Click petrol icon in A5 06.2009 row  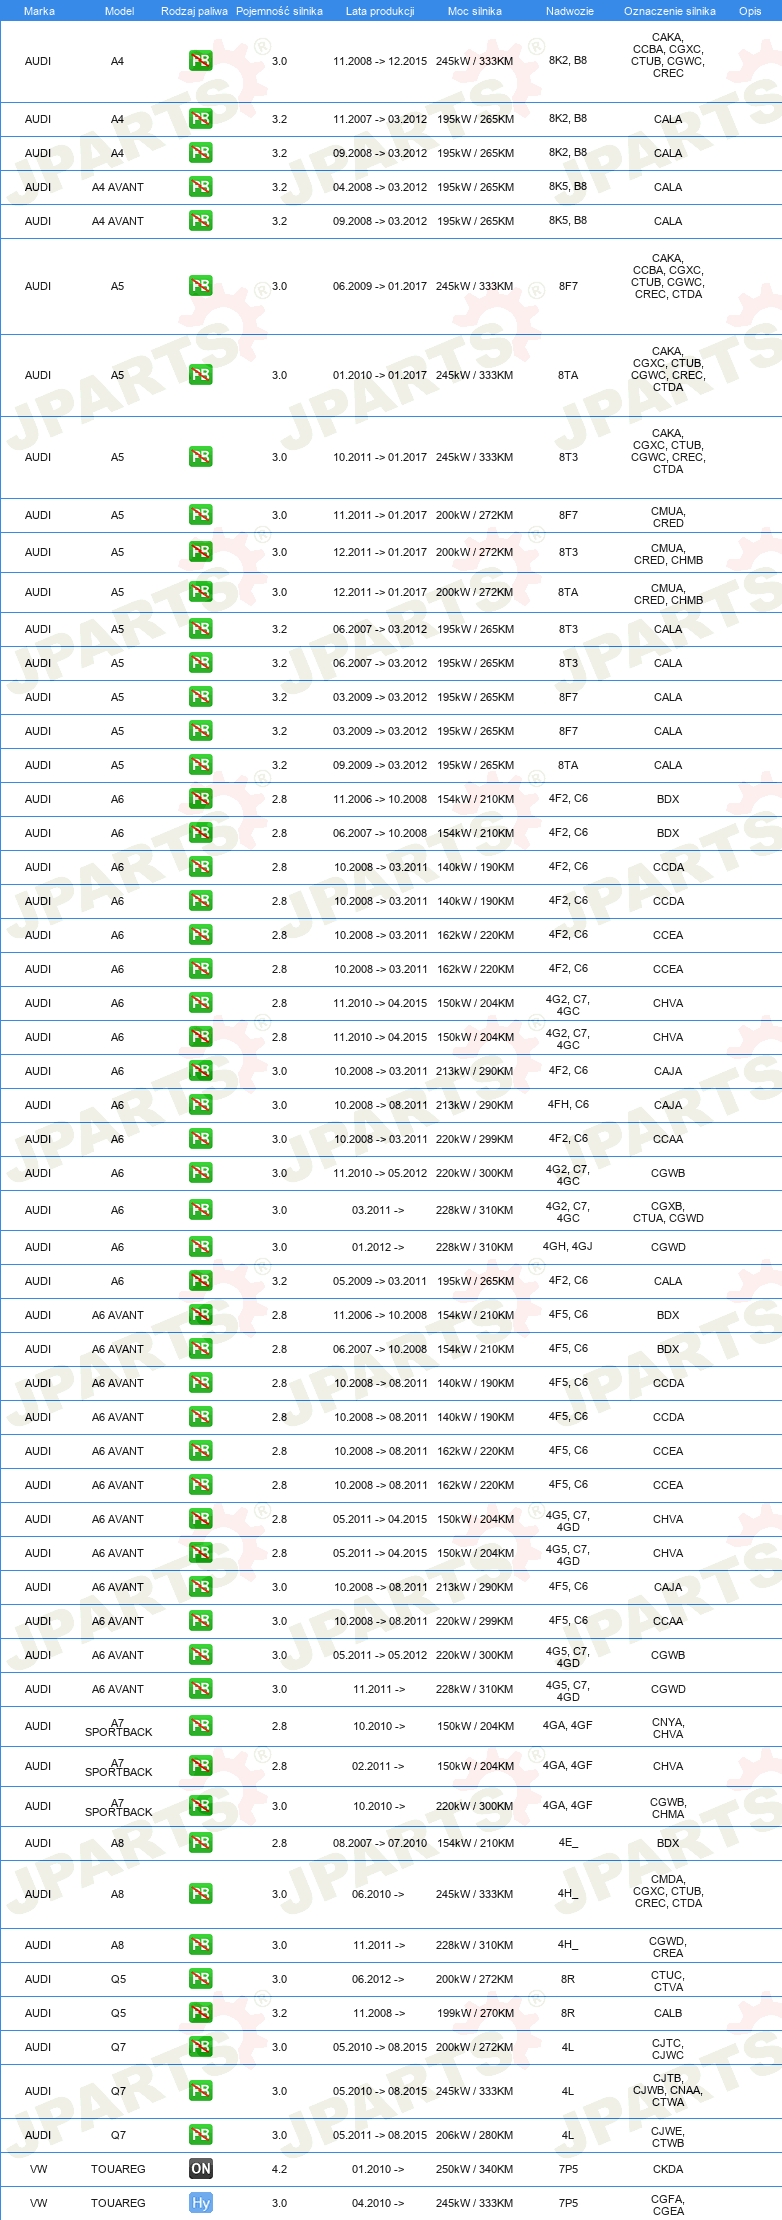201,286
